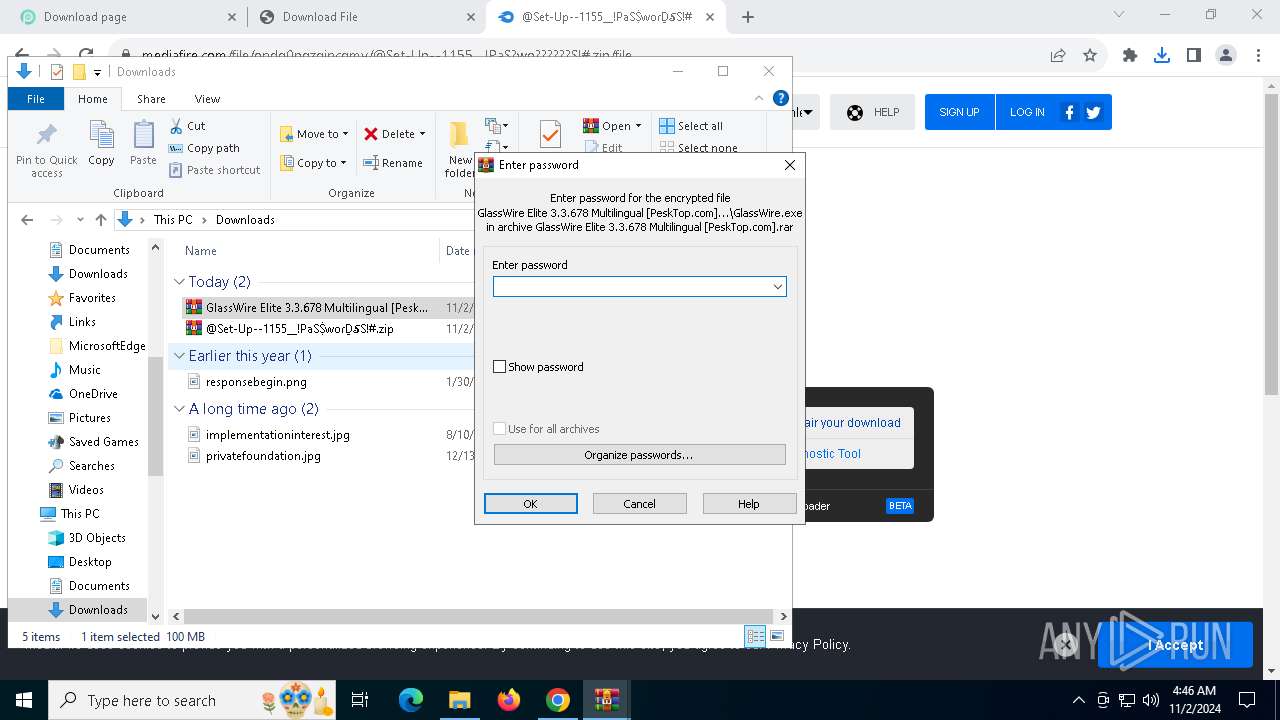Enable Show password checkbox
The image size is (1280, 720).
(x=500, y=367)
